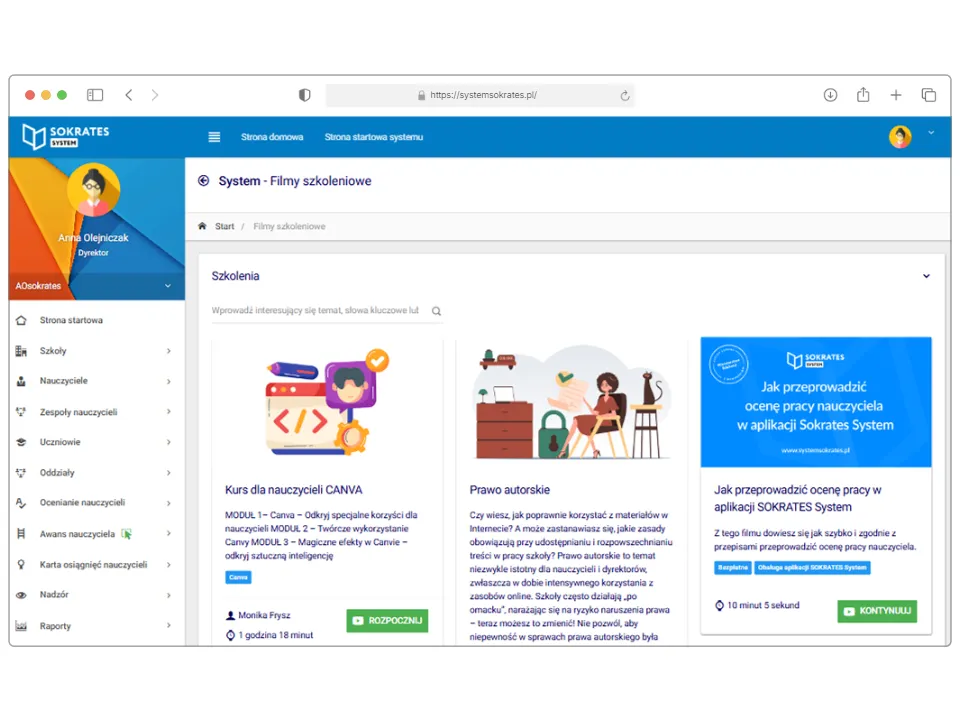This screenshot has height=720, width=960.
Task: Click the browser share icon
Action: (x=863, y=95)
